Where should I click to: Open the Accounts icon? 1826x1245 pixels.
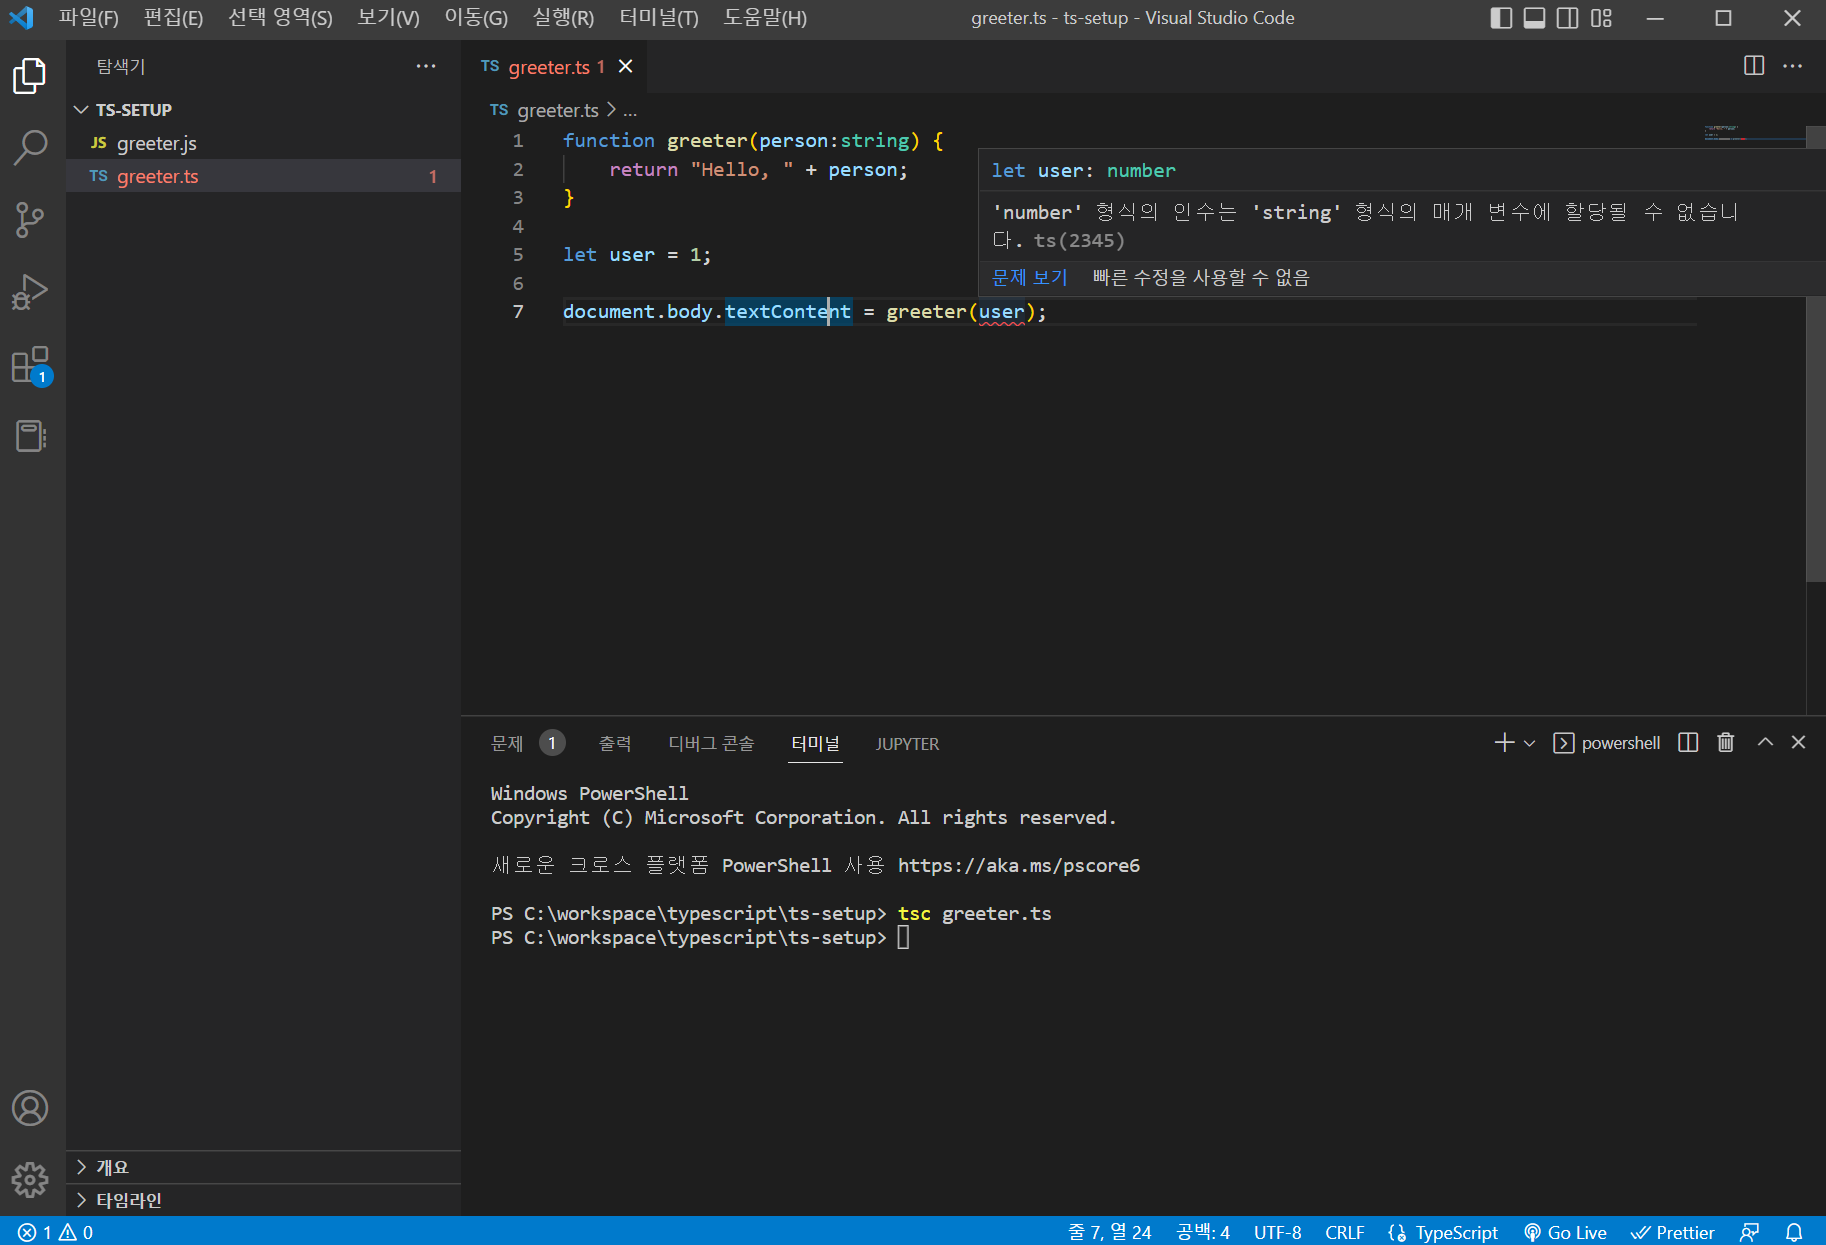pos(30,1108)
